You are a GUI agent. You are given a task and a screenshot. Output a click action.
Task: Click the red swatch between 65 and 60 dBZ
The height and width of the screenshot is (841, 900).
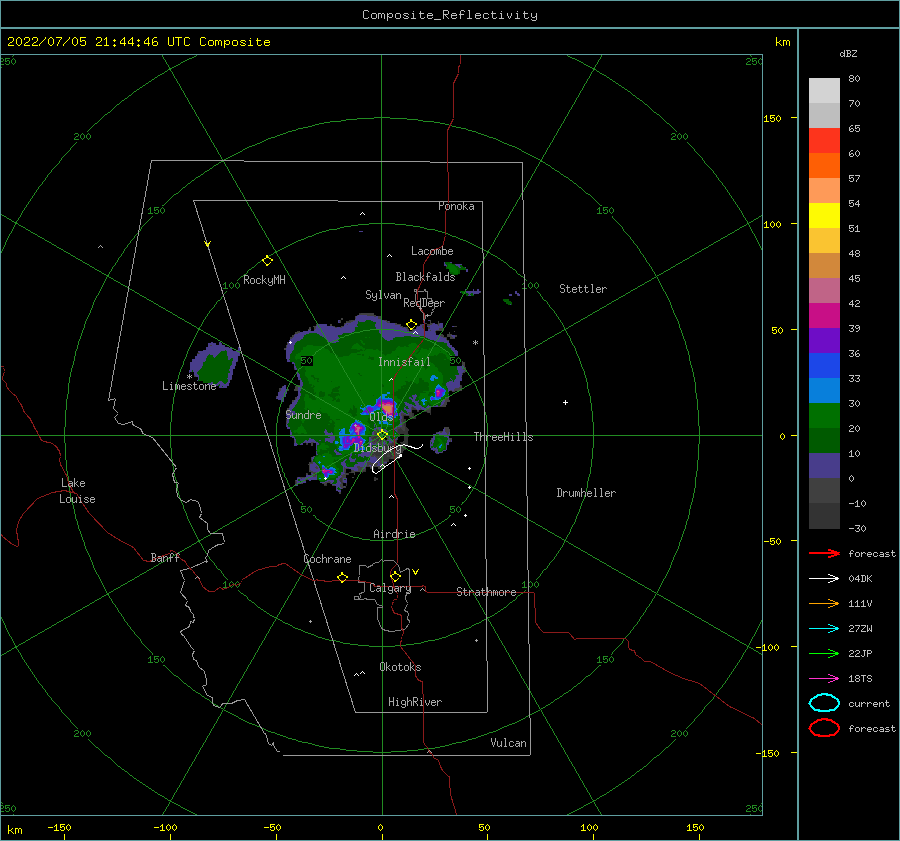click(824, 141)
